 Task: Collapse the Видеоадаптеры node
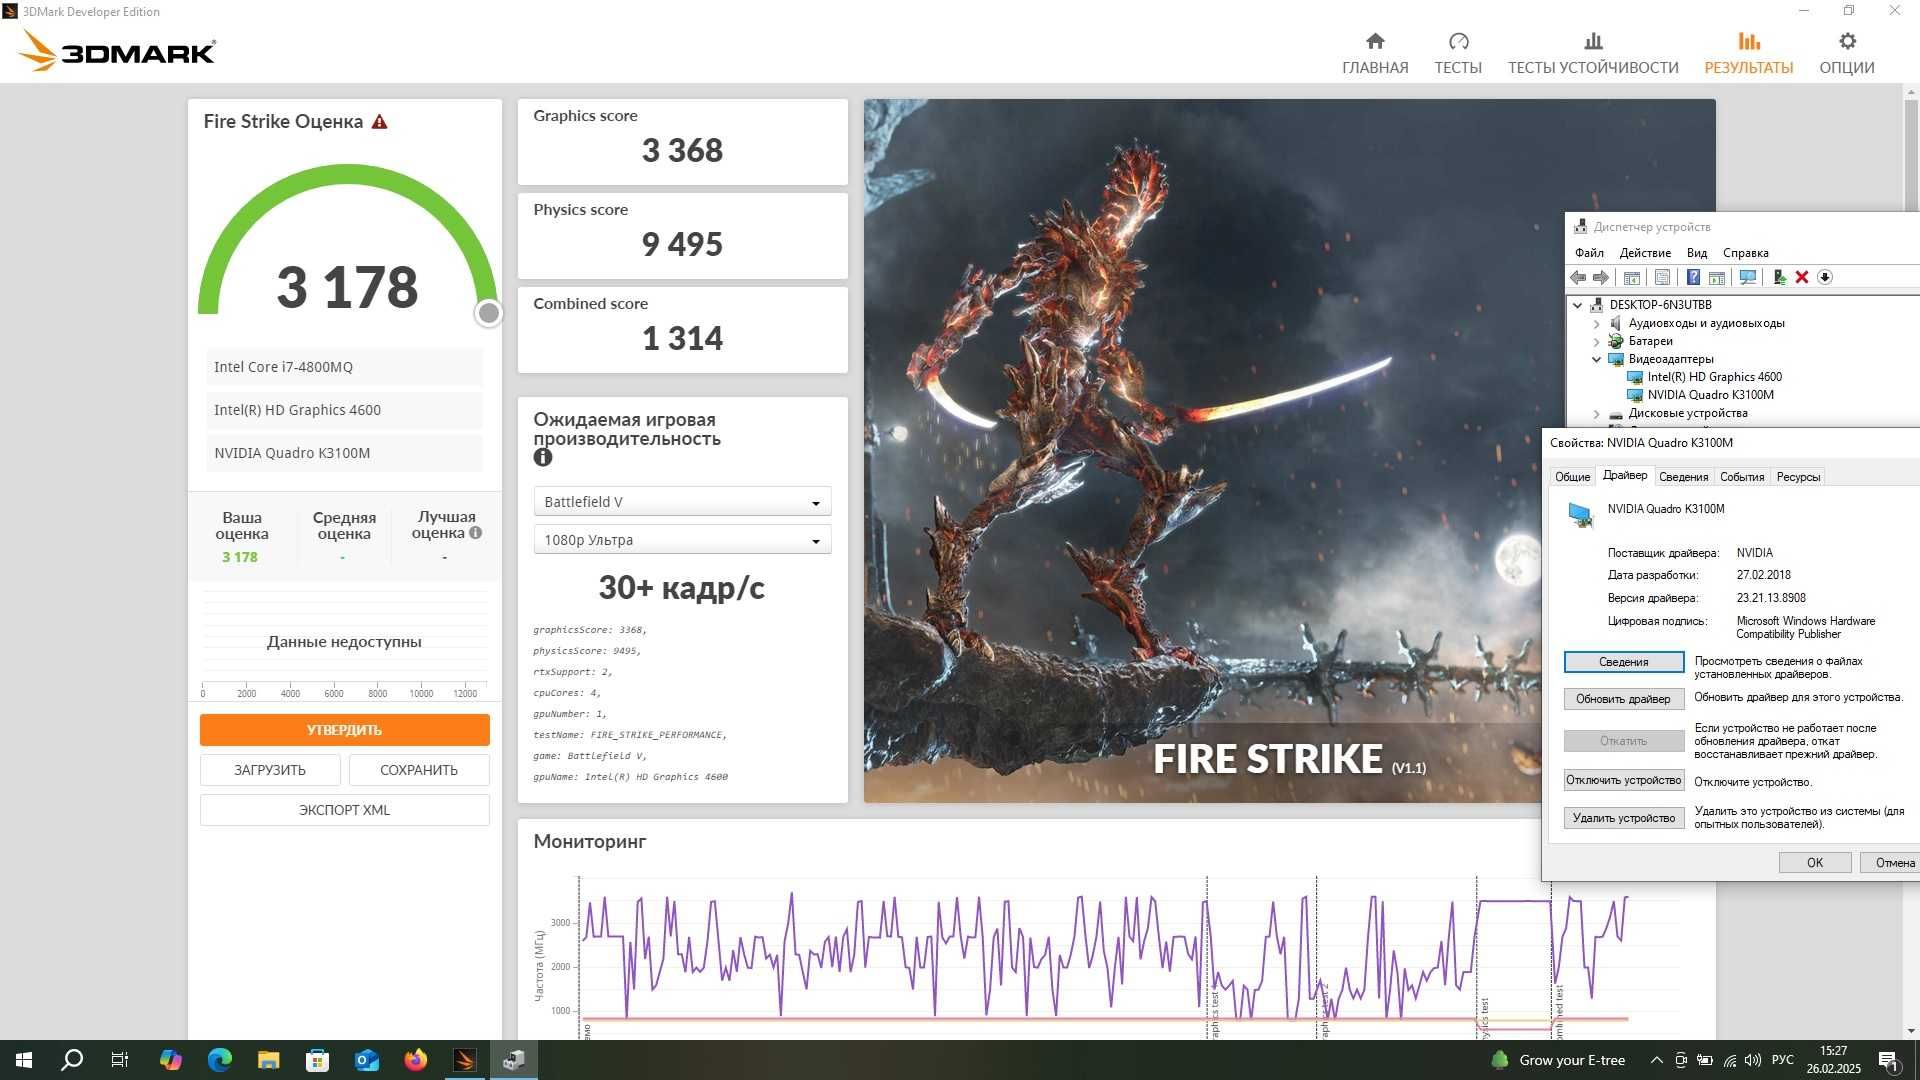pos(1597,360)
